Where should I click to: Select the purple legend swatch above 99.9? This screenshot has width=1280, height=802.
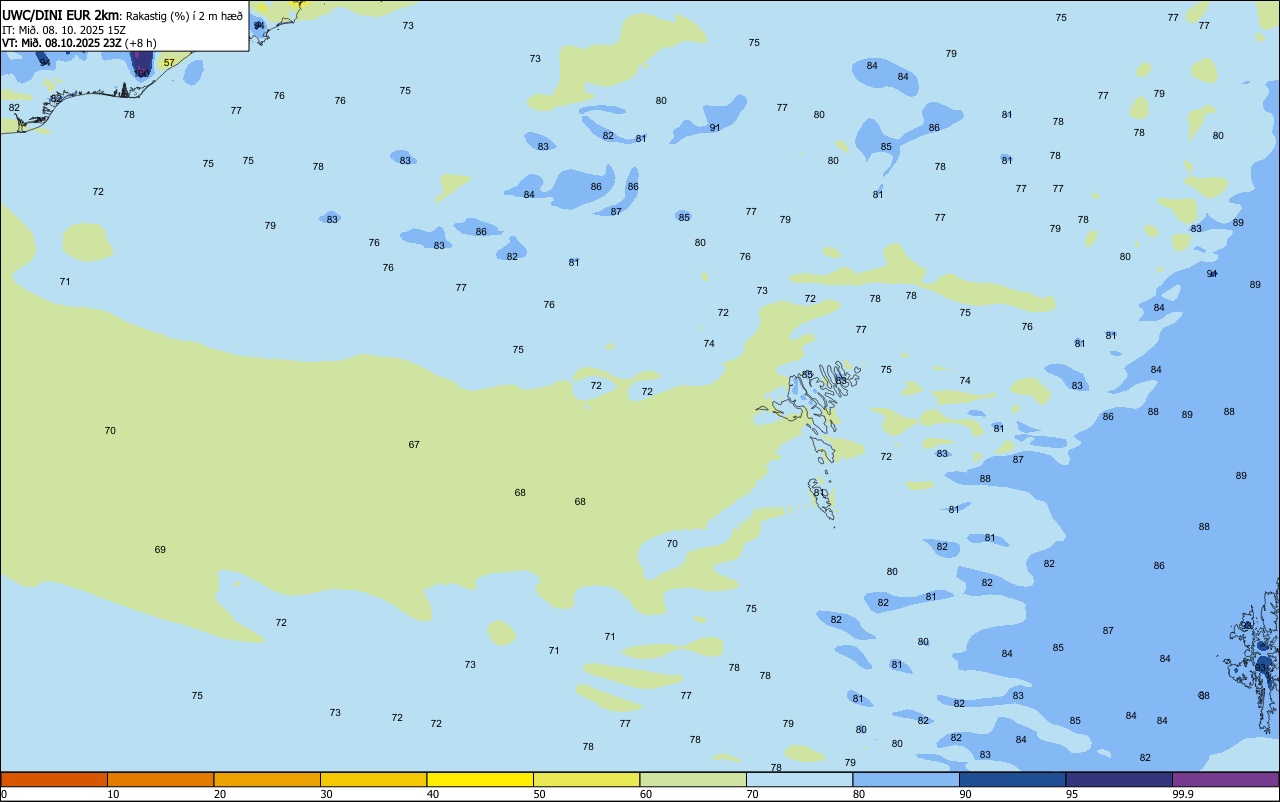tap(1225, 779)
